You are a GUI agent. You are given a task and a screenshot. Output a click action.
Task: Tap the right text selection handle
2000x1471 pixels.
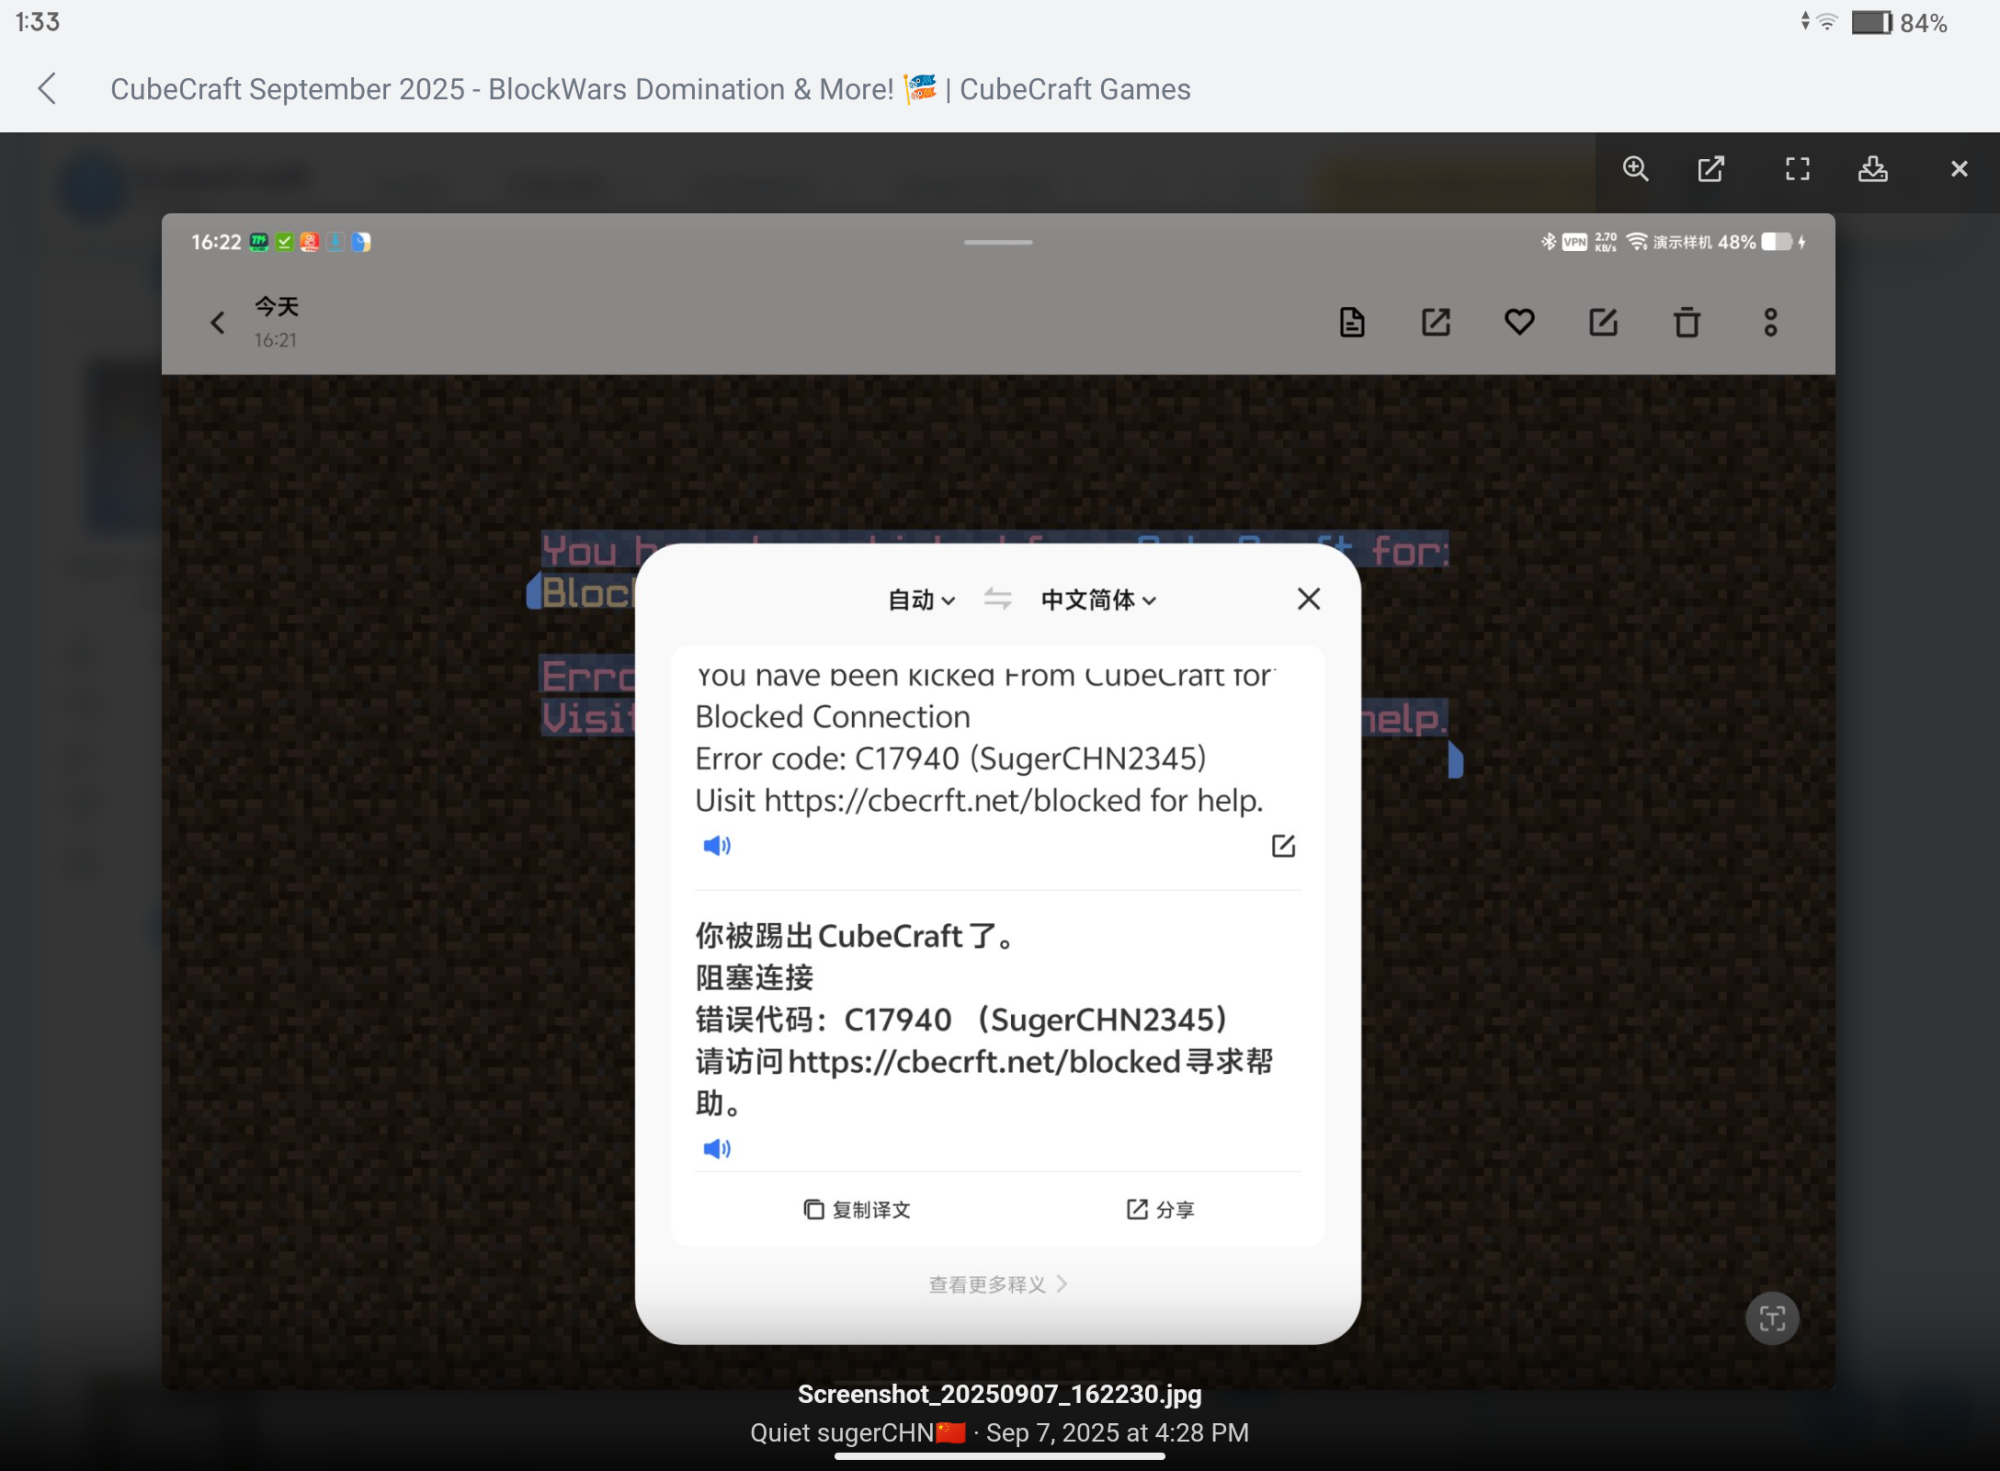tap(1456, 760)
